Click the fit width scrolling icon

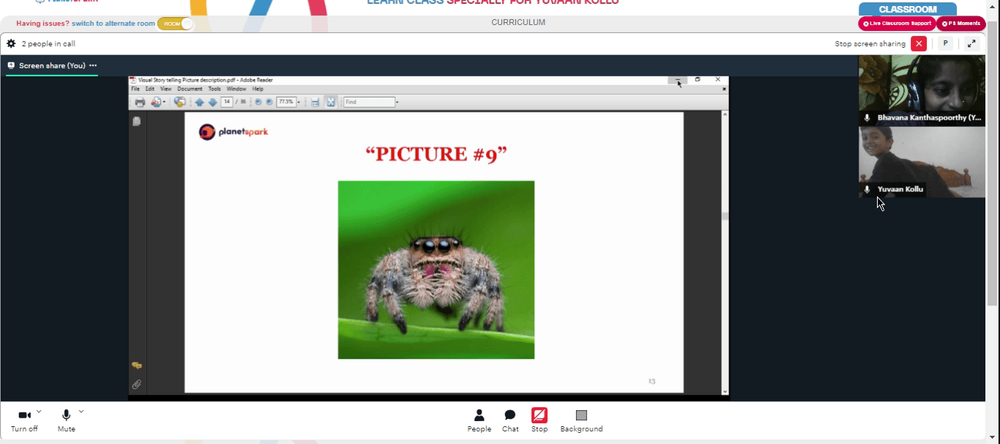click(x=315, y=102)
